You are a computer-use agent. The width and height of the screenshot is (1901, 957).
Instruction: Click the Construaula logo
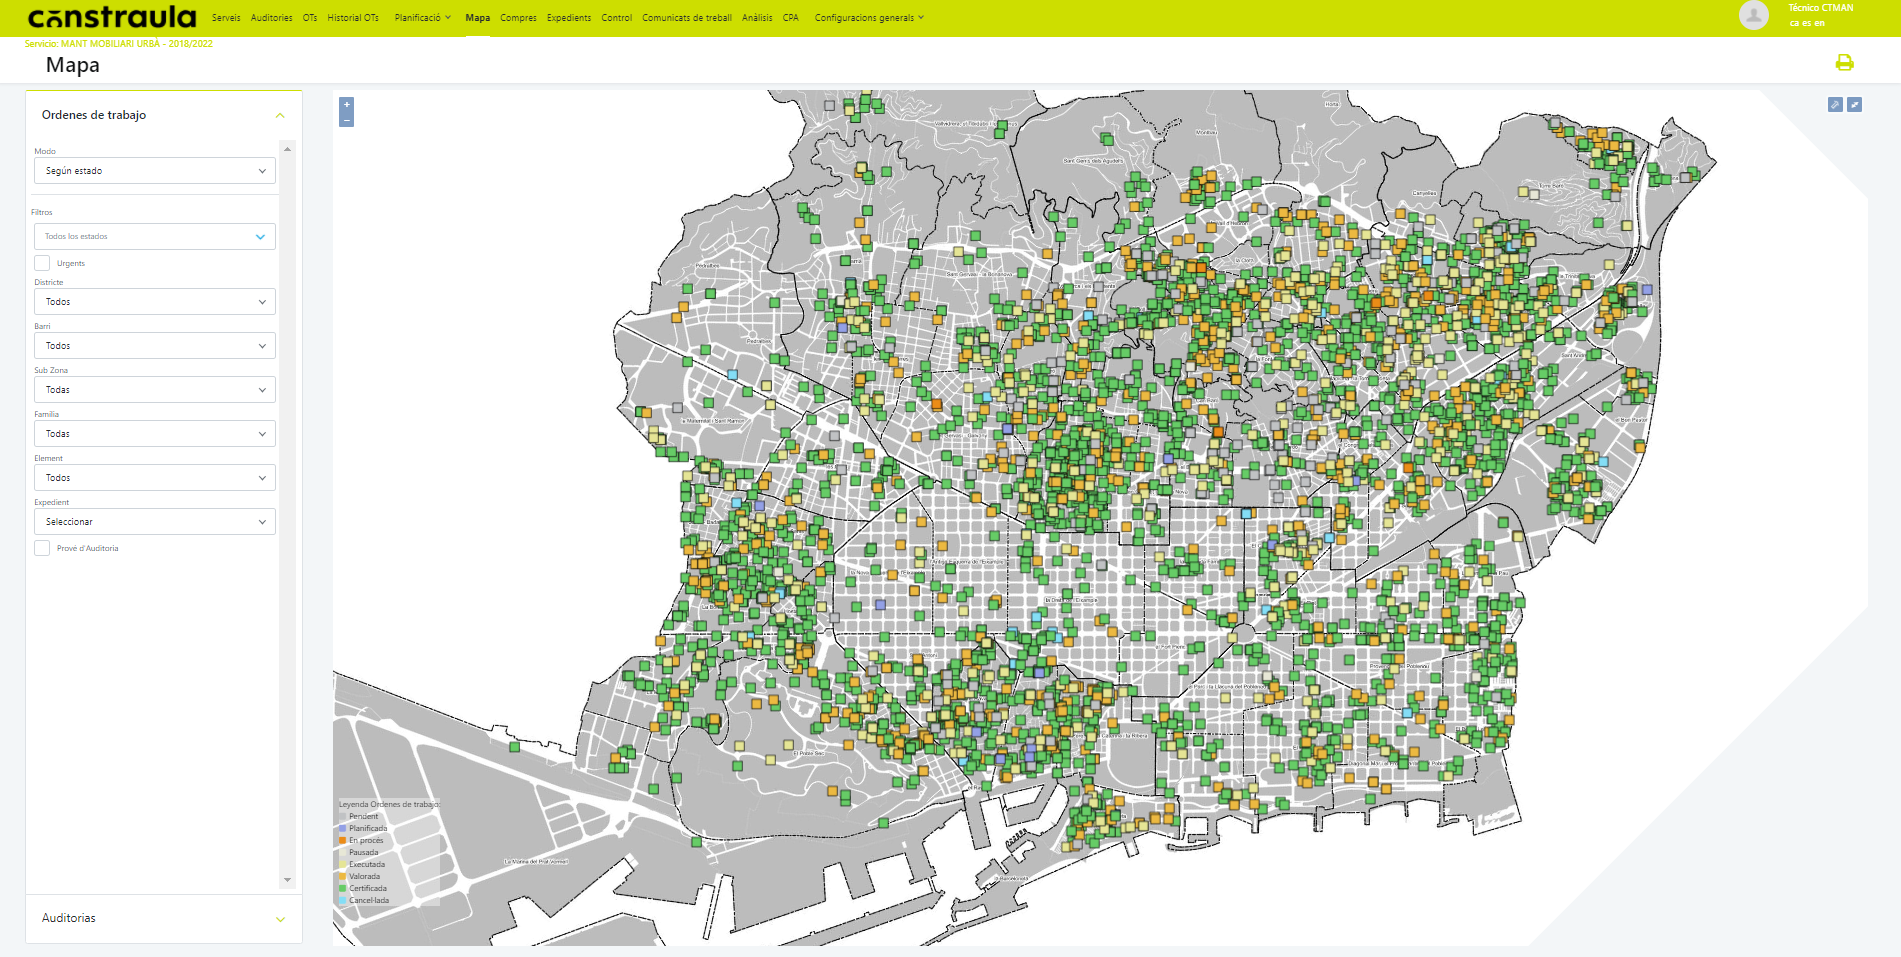(x=112, y=17)
